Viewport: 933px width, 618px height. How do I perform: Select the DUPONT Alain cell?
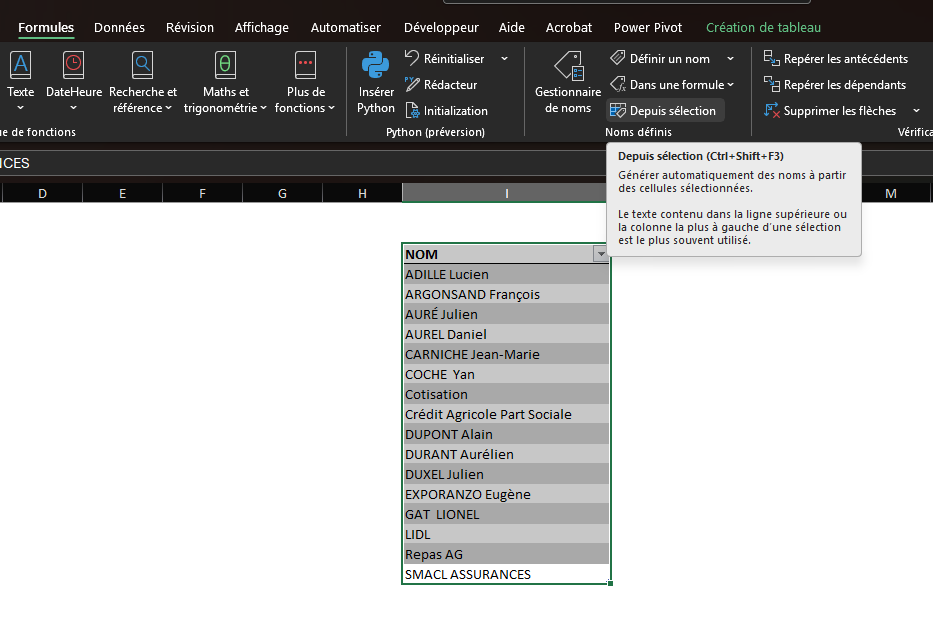point(505,434)
